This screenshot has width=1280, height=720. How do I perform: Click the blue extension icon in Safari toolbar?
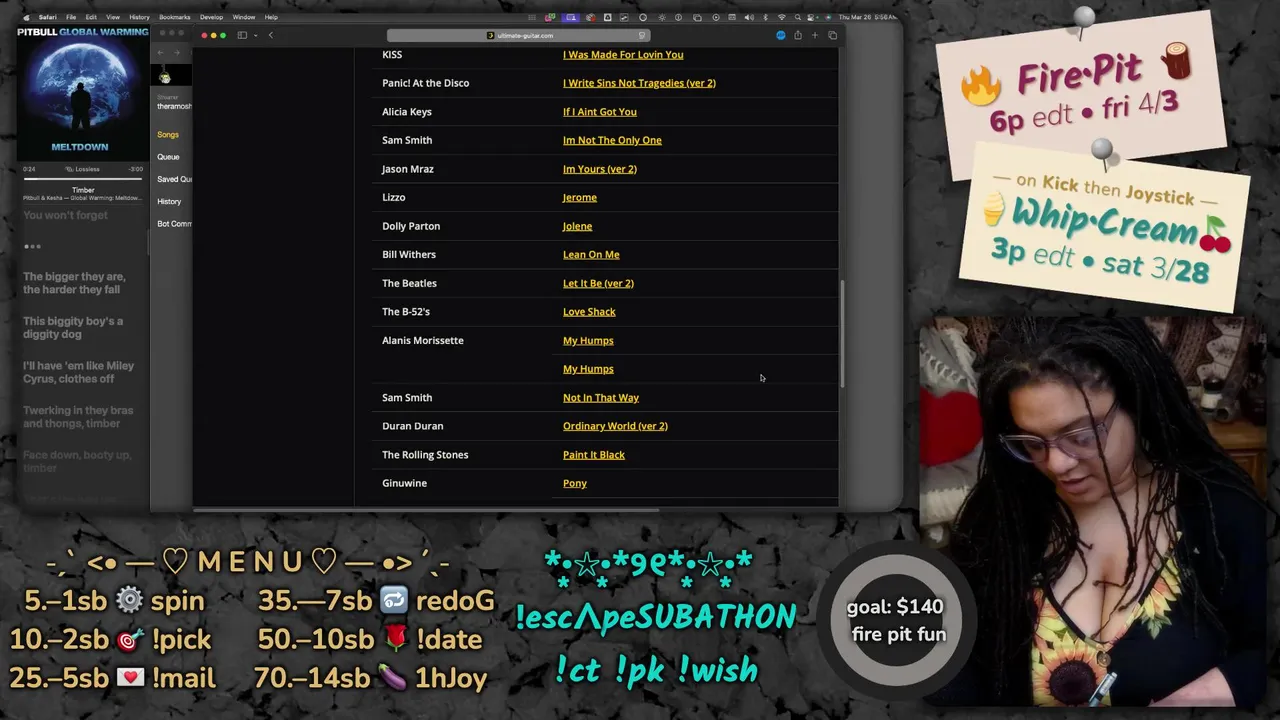pyautogui.click(x=780, y=35)
